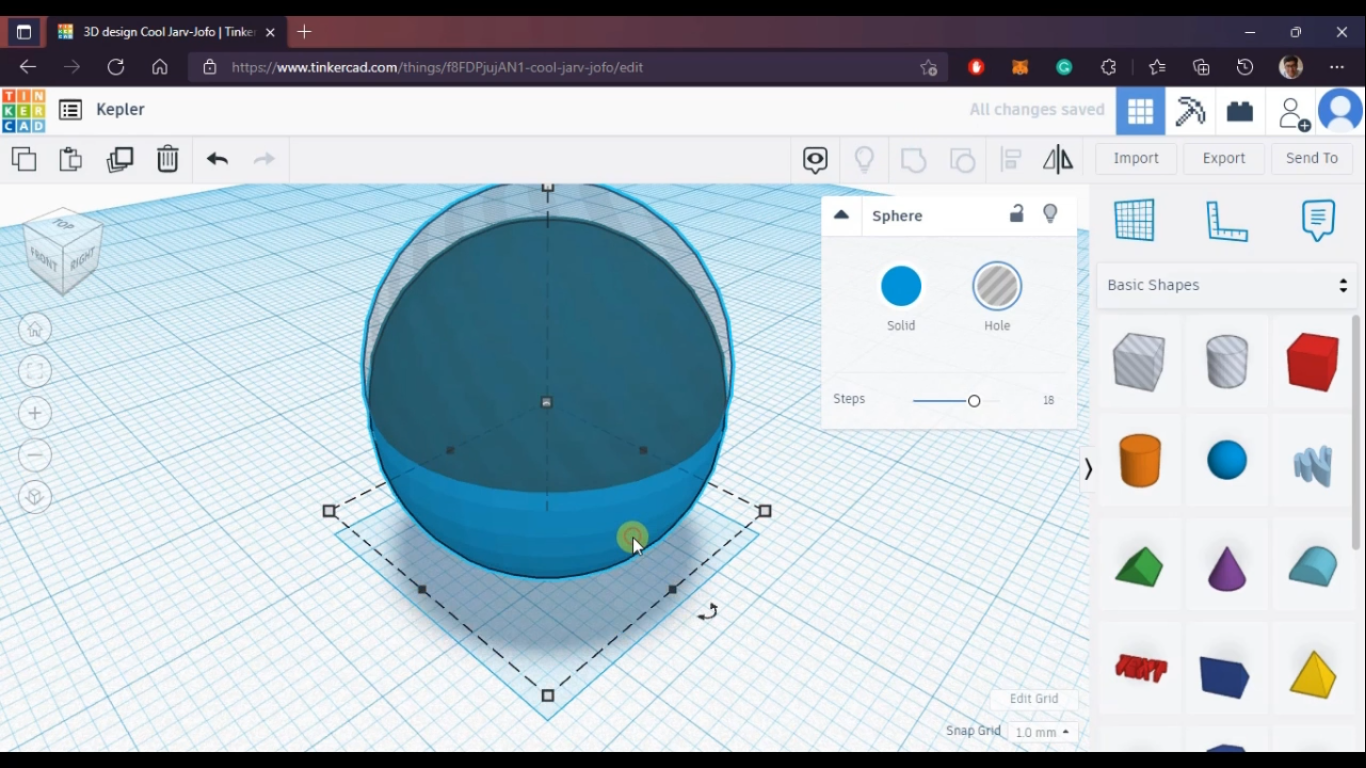Adjust the Steps slider handle
1366x768 pixels.
point(974,401)
